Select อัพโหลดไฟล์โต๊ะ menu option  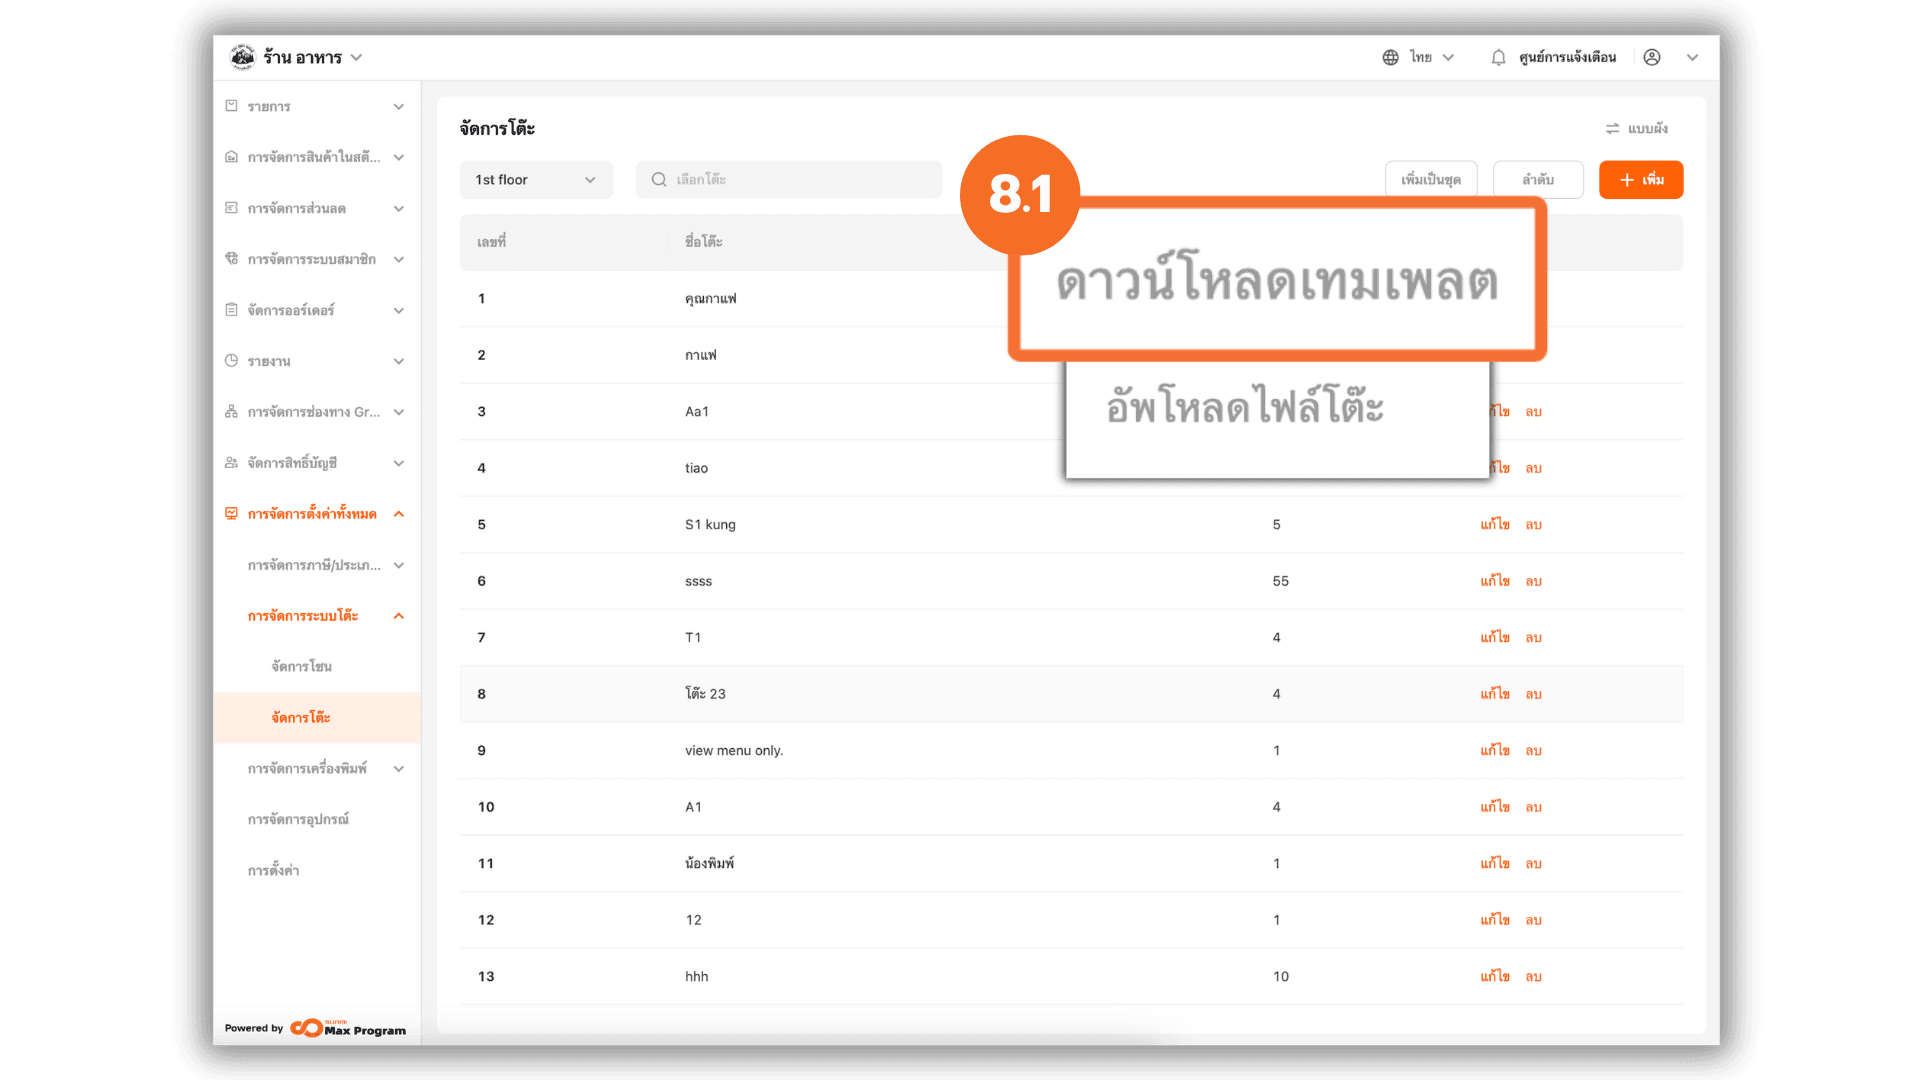tap(1244, 408)
